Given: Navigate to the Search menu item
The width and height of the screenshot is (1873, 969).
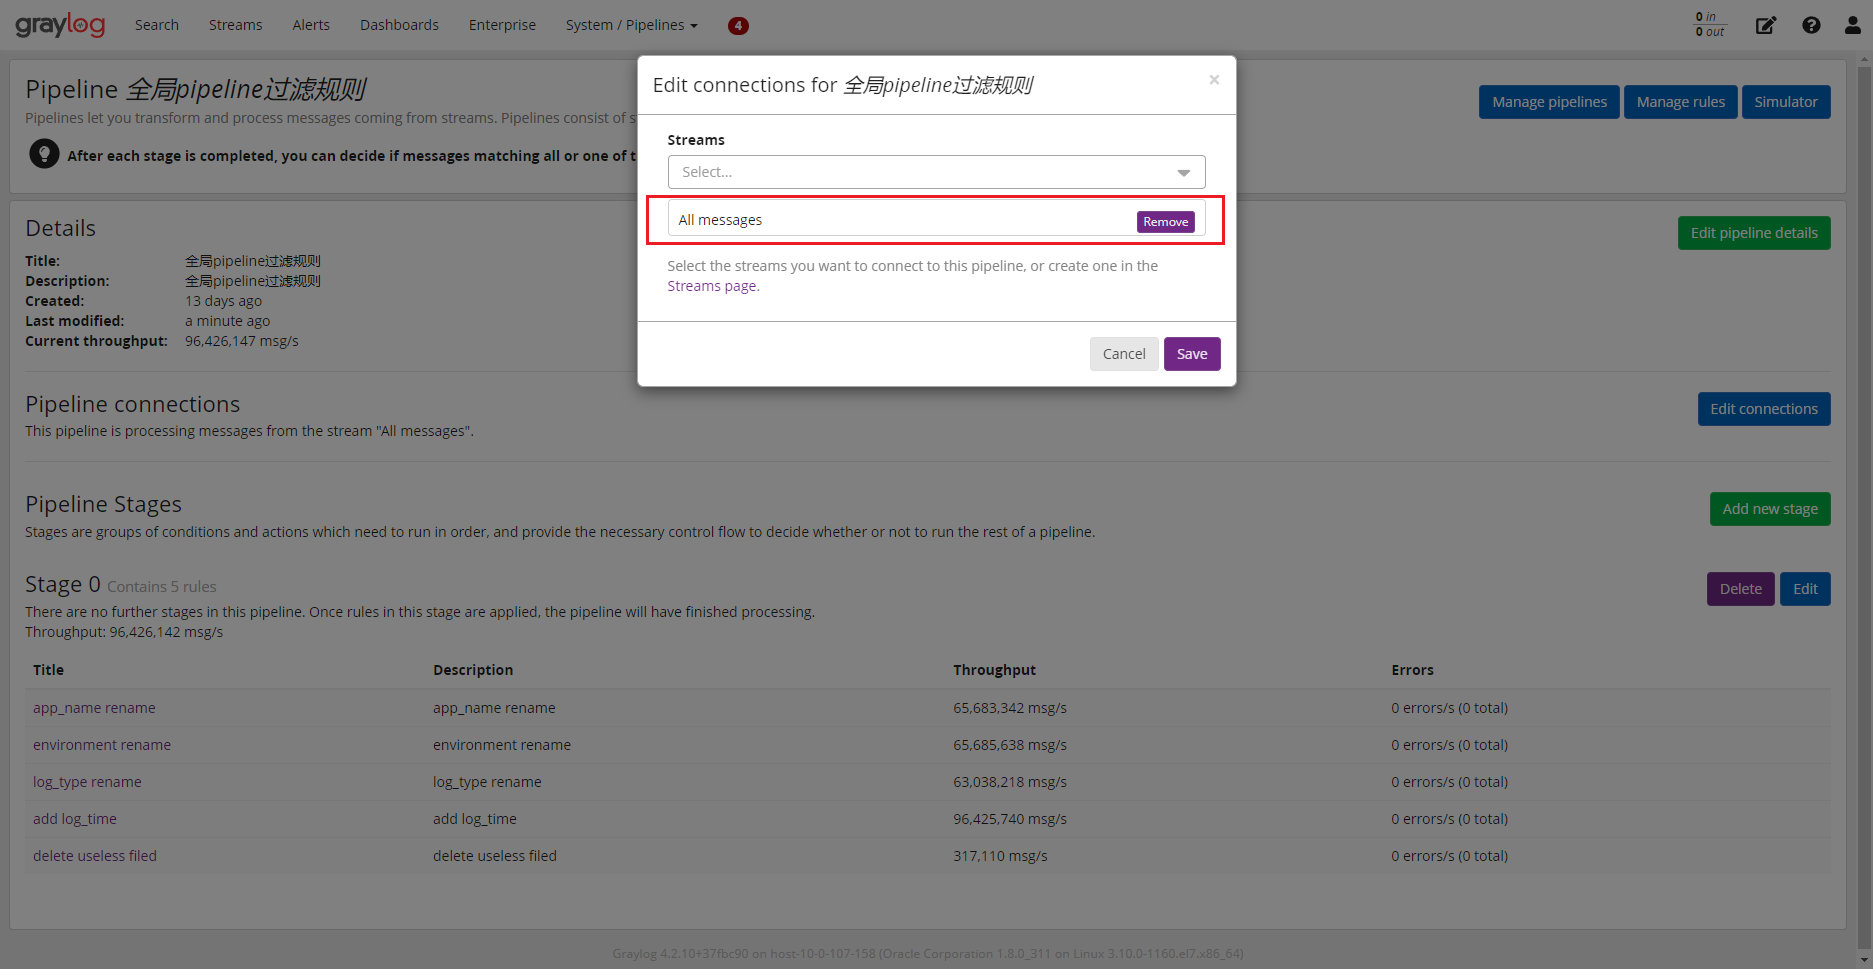Looking at the screenshot, I should (x=156, y=25).
